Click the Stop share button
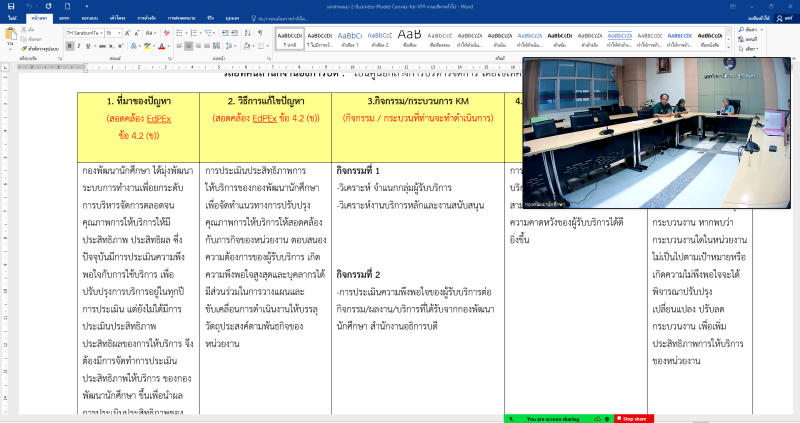This screenshot has width=800, height=423. [632, 418]
